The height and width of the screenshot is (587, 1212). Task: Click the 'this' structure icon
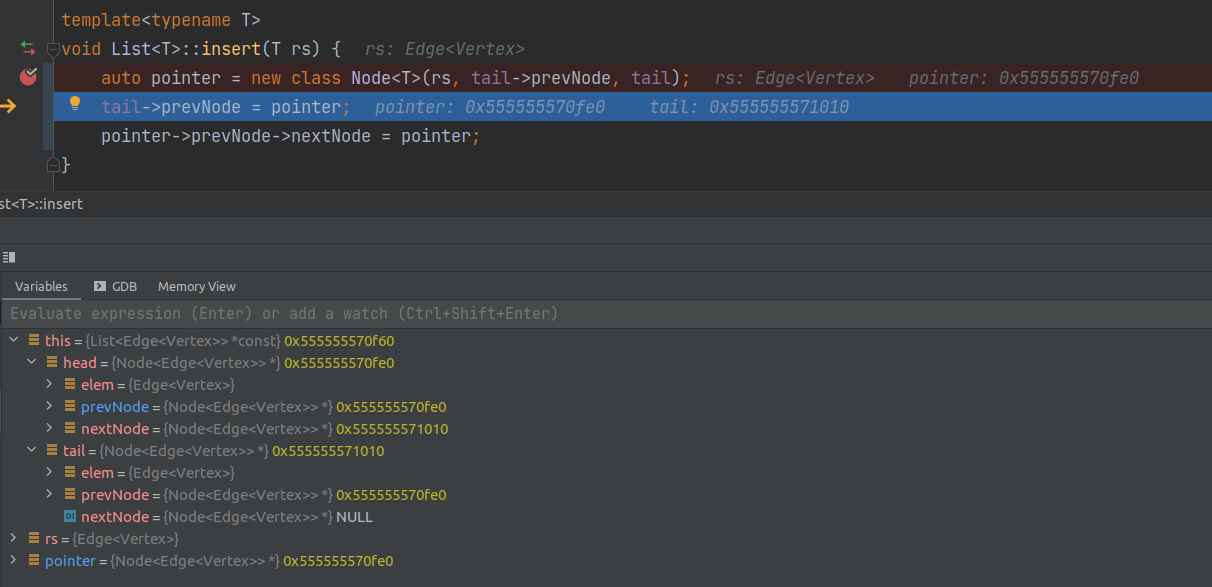tap(34, 341)
